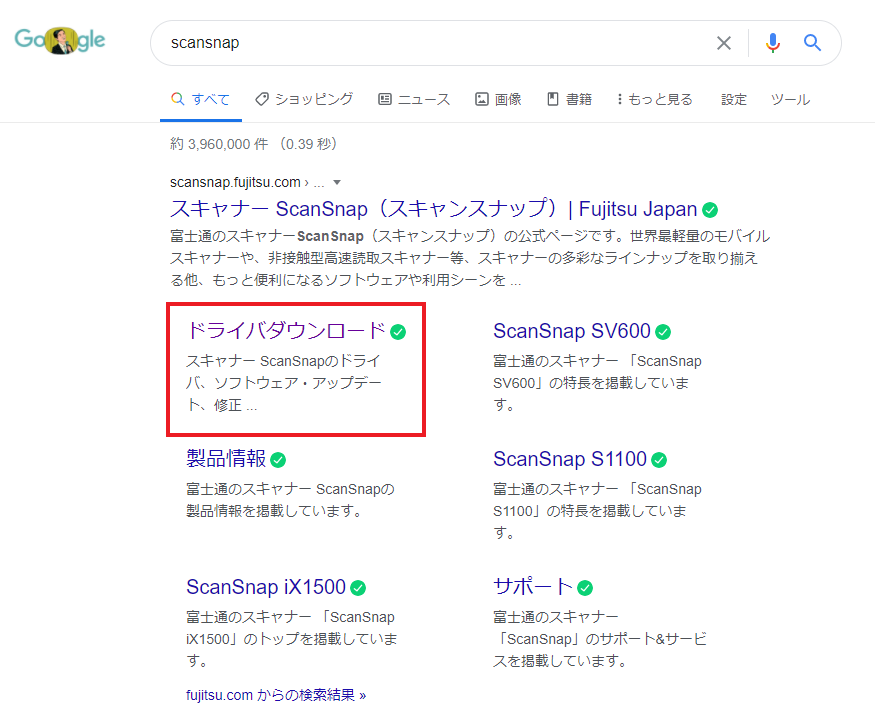The image size is (875, 722).
Task: Click the Google doodle logo
Action: point(60,40)
